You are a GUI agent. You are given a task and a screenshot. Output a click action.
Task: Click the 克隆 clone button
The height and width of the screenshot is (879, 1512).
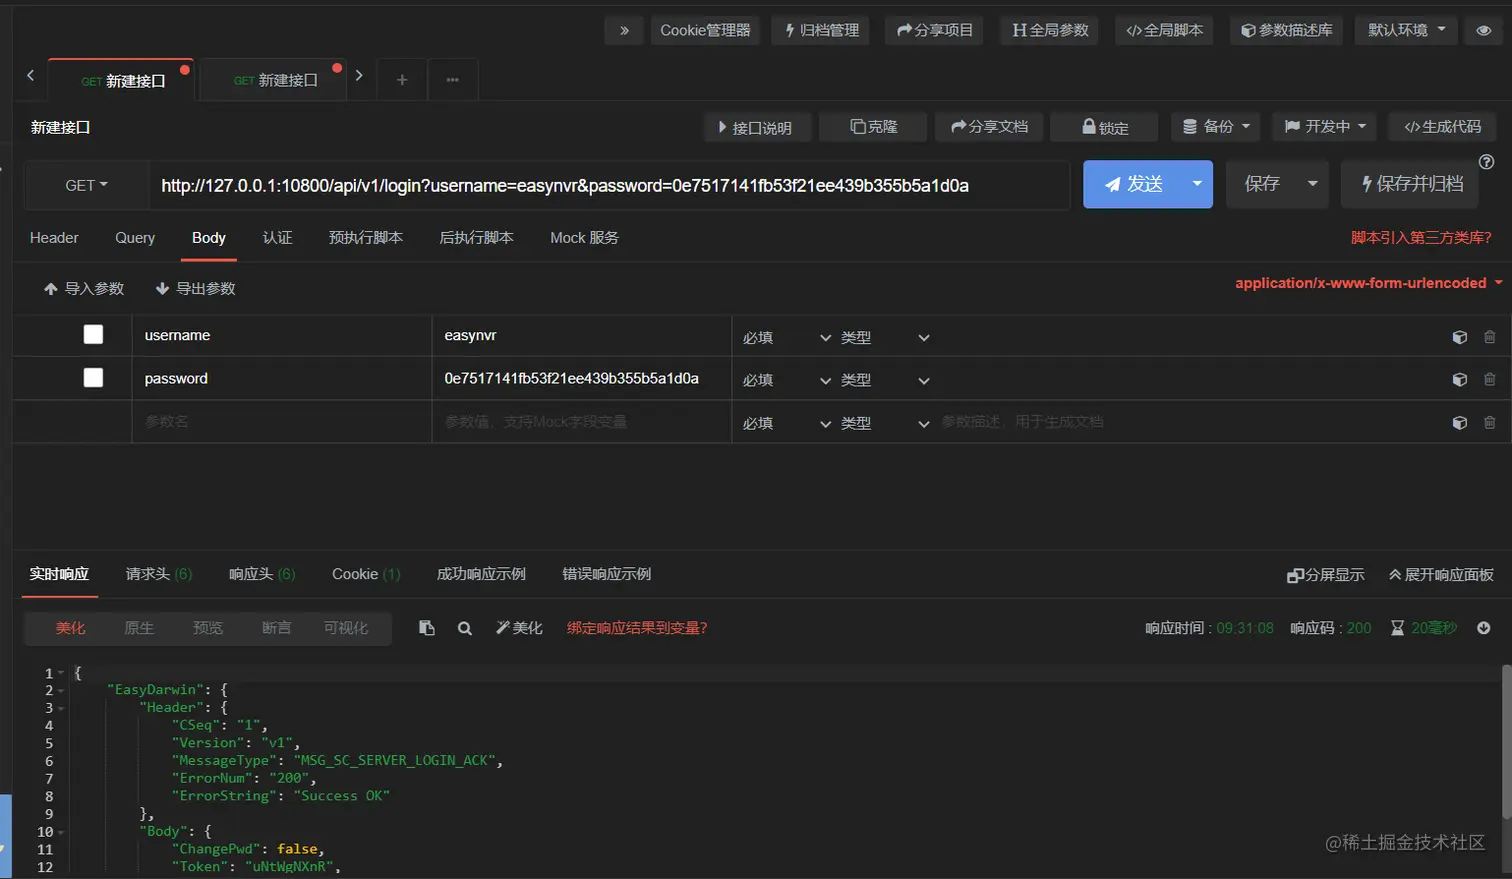pos(874,127)
